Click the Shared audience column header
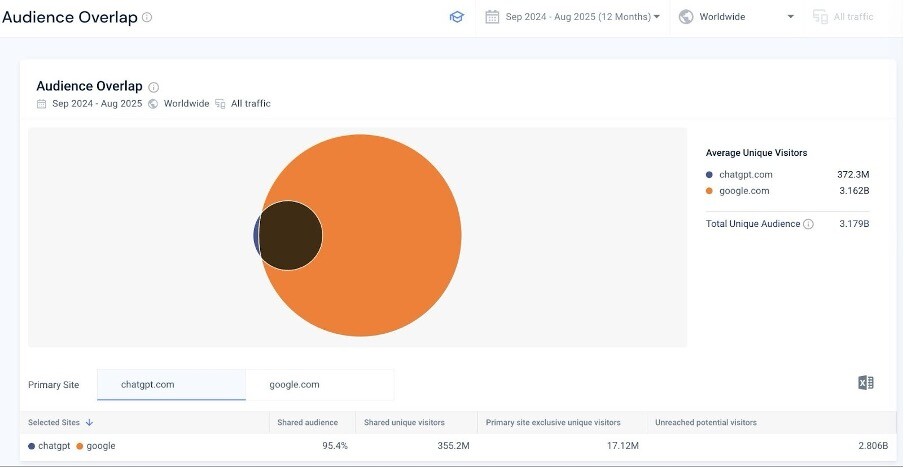Image resolution: width=904 pixels, height=468 pixels. pyautogui.click(x=307, y=423)
